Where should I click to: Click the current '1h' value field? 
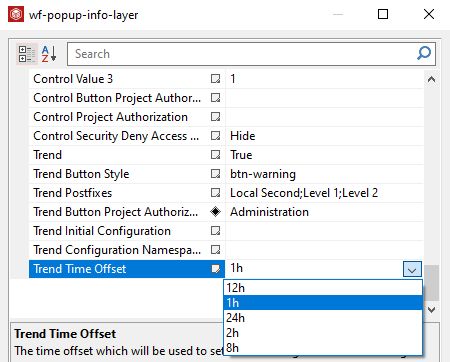pos(314,269)
